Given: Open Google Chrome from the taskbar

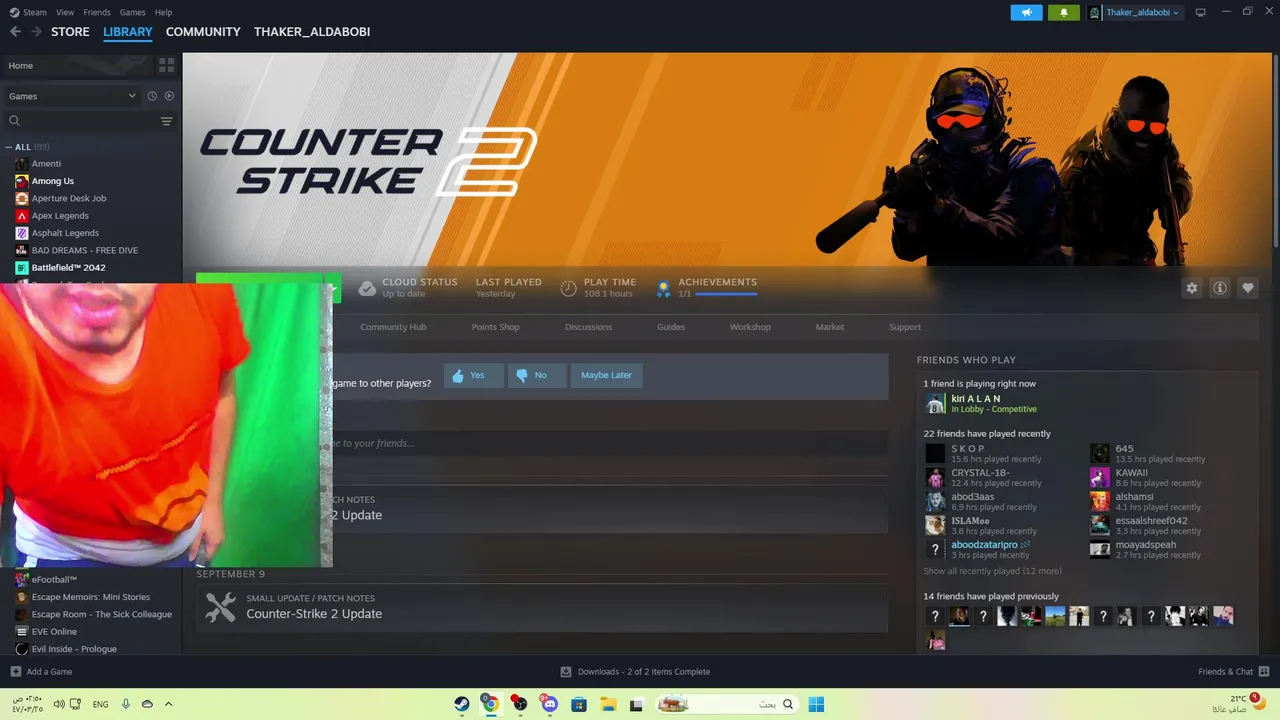Looking at the screenshot, I should pyautogui.click(x=490, y=704).
